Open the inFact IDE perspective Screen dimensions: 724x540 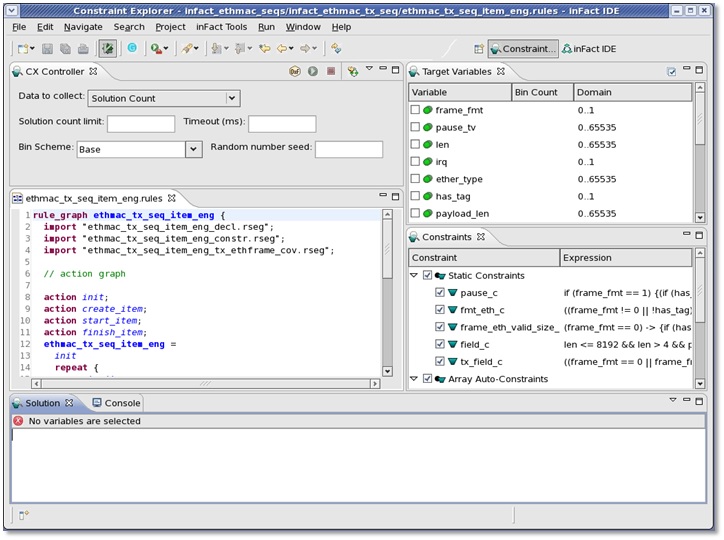(590, 48)
